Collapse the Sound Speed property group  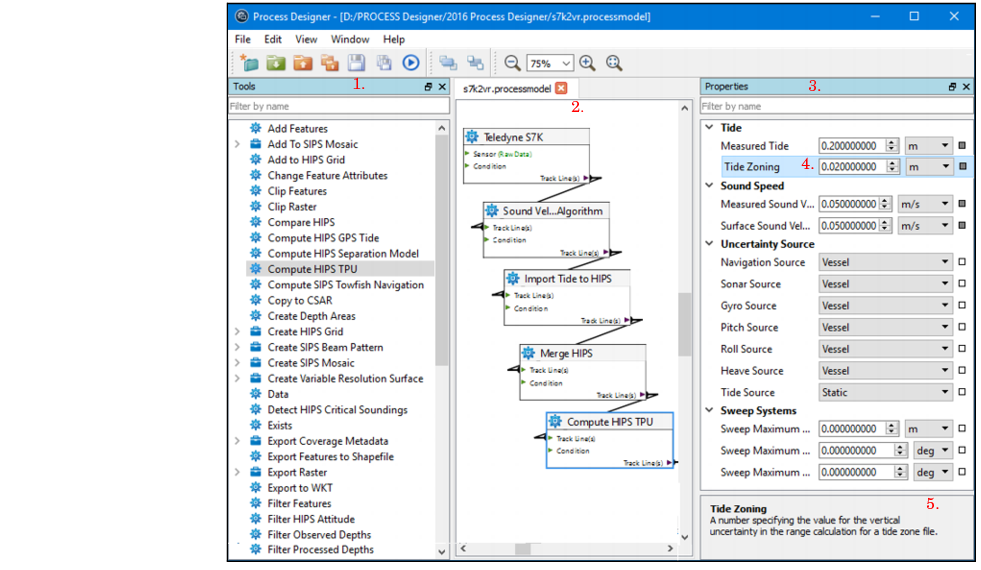[x=708, y=186]
